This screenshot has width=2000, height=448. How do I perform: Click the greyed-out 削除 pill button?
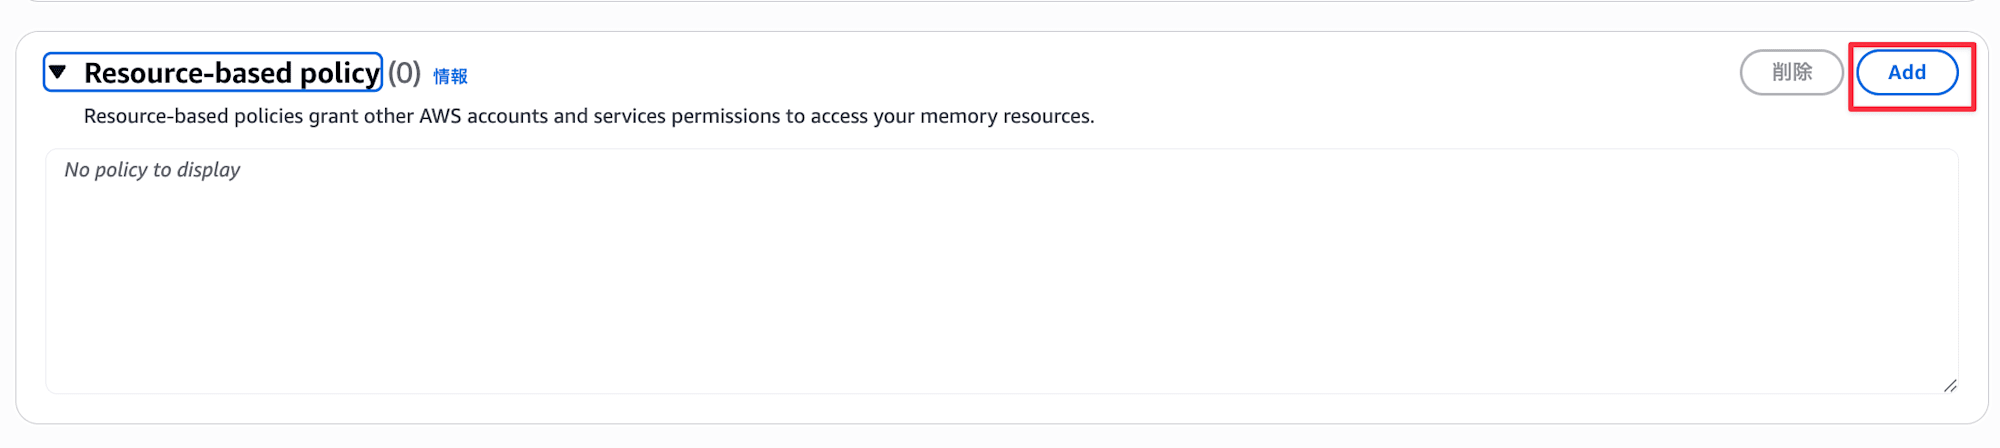point(1791,73)
